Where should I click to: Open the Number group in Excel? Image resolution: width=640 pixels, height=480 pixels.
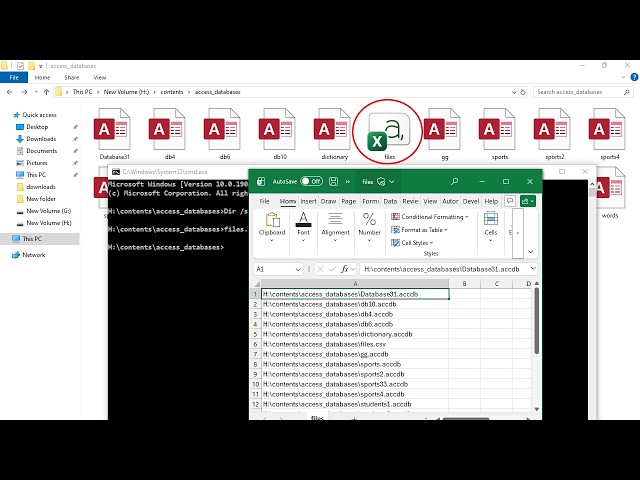(369, 227)
